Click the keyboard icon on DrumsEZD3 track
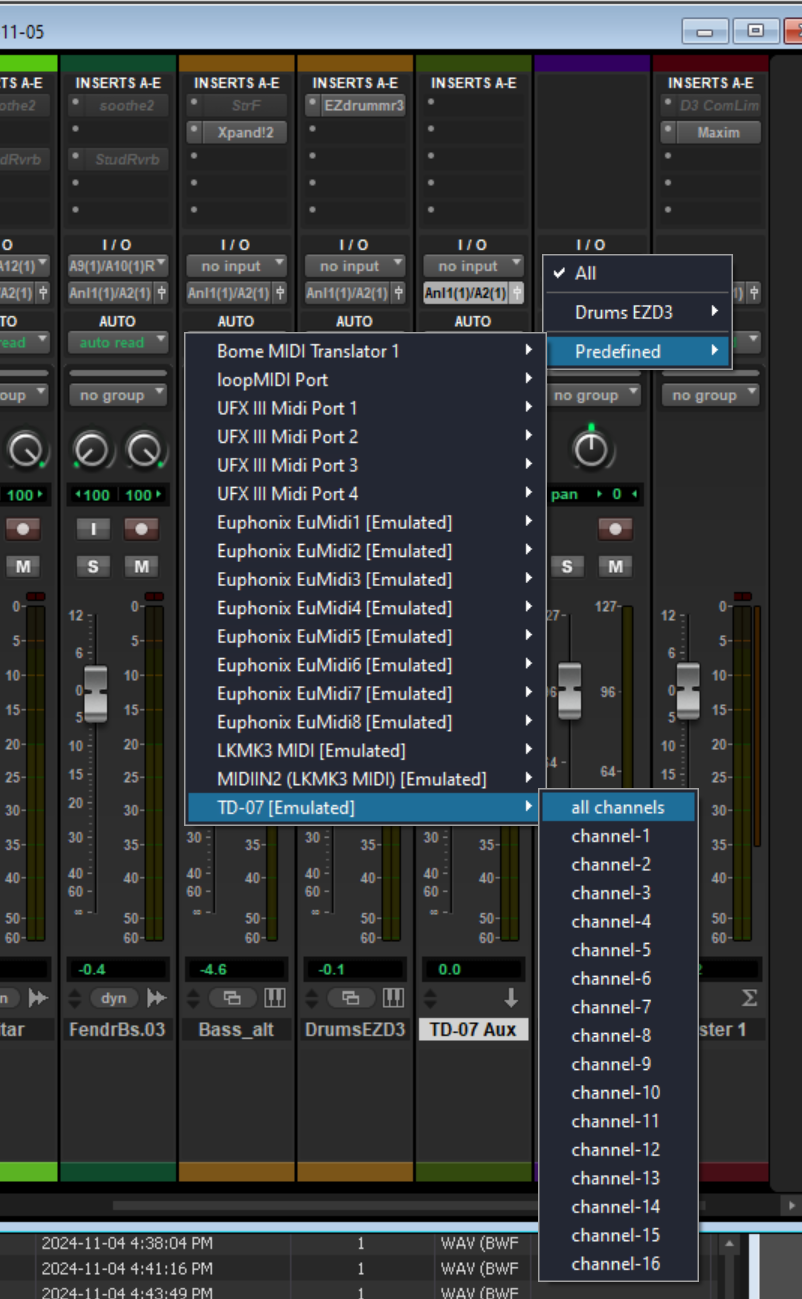 click(x=393, y=998)
